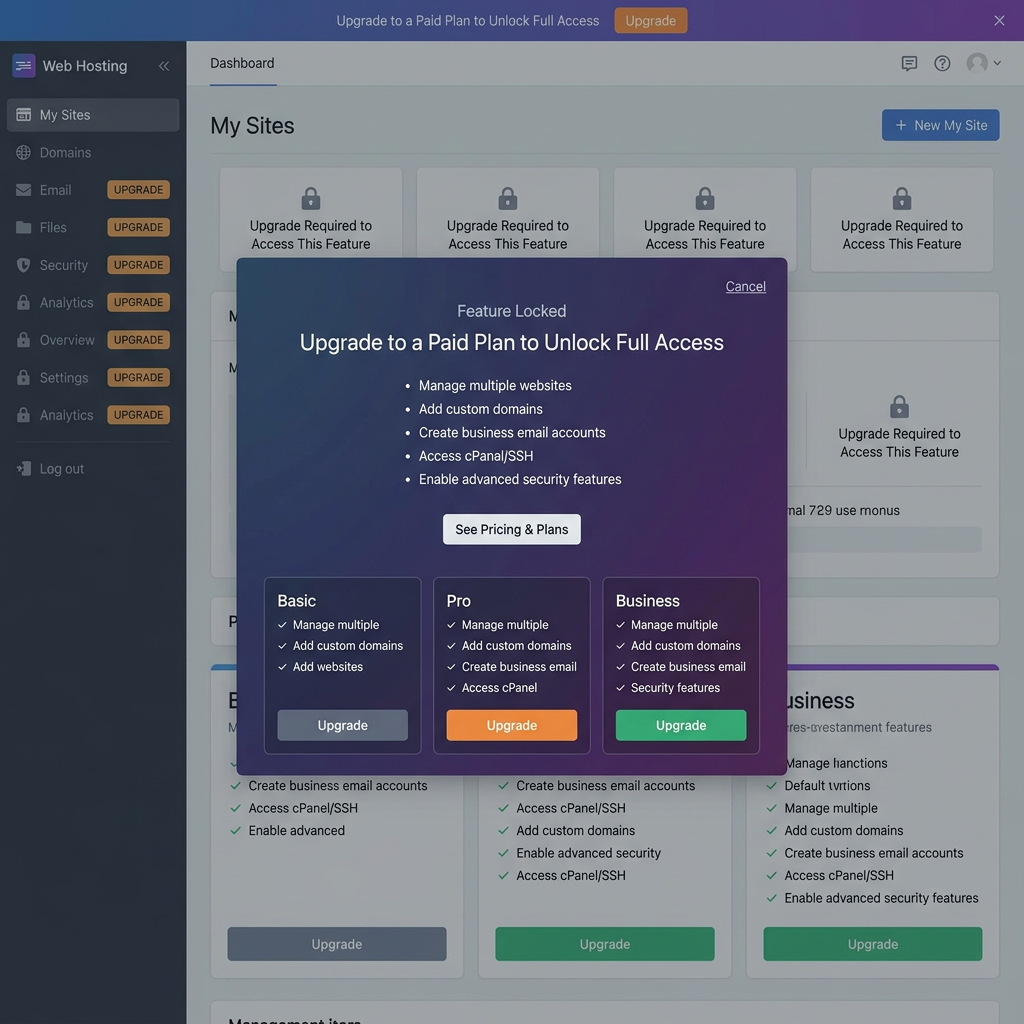Screen dimensions: 1024x1024
Task: Click the lock icon in the right side panel
Action: point(899,407)
